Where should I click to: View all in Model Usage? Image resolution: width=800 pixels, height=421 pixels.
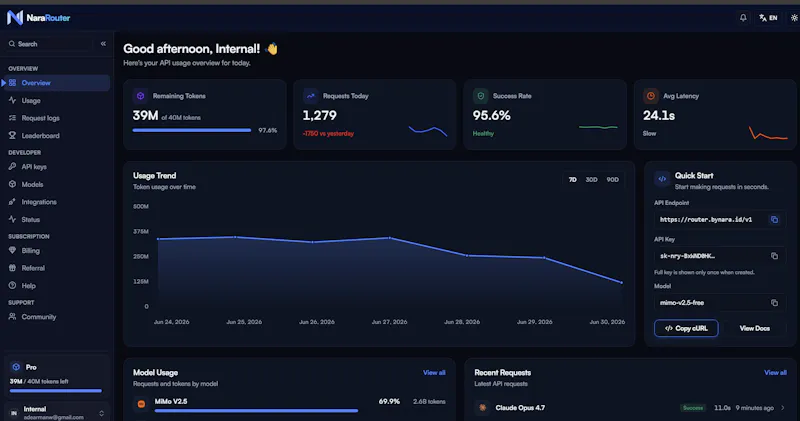[434, 373]
